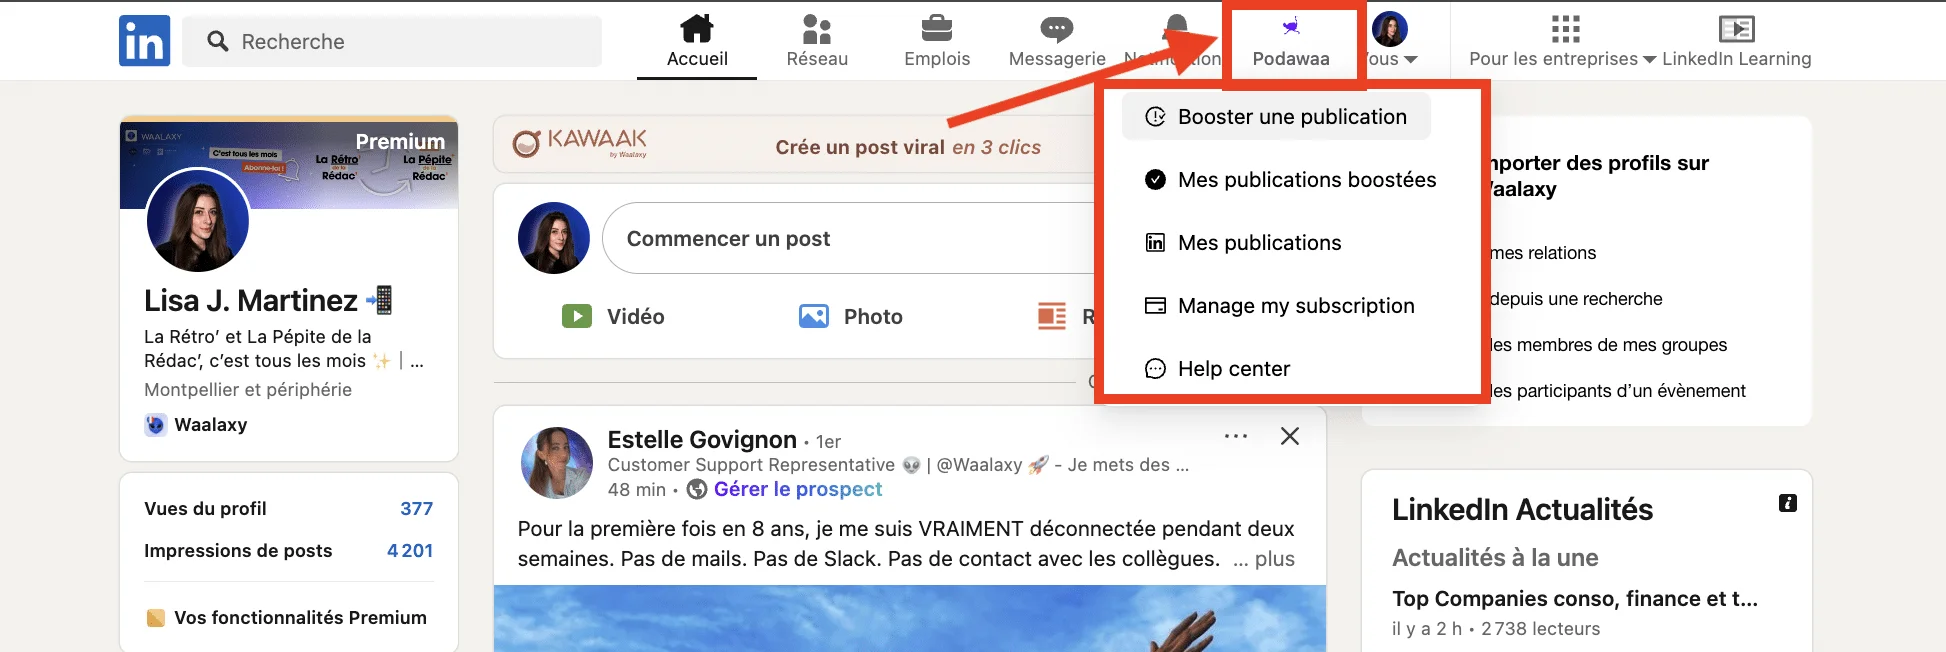Image resolution: width=1946 pixels, height=652 pixels.
Task: Open Estelle Govignon name link
Action: point(702,440)
